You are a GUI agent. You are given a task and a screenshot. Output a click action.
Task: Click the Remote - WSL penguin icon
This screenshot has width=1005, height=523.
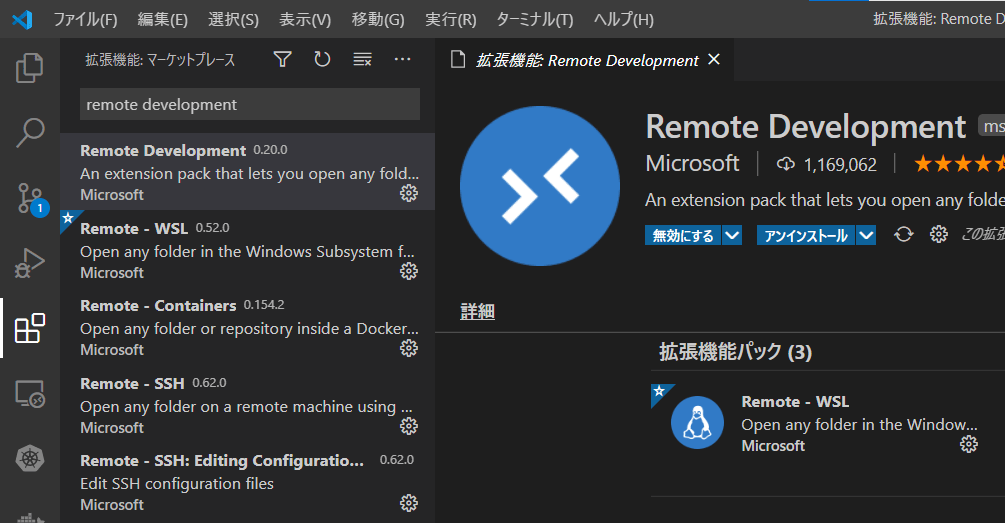(697, 422)
